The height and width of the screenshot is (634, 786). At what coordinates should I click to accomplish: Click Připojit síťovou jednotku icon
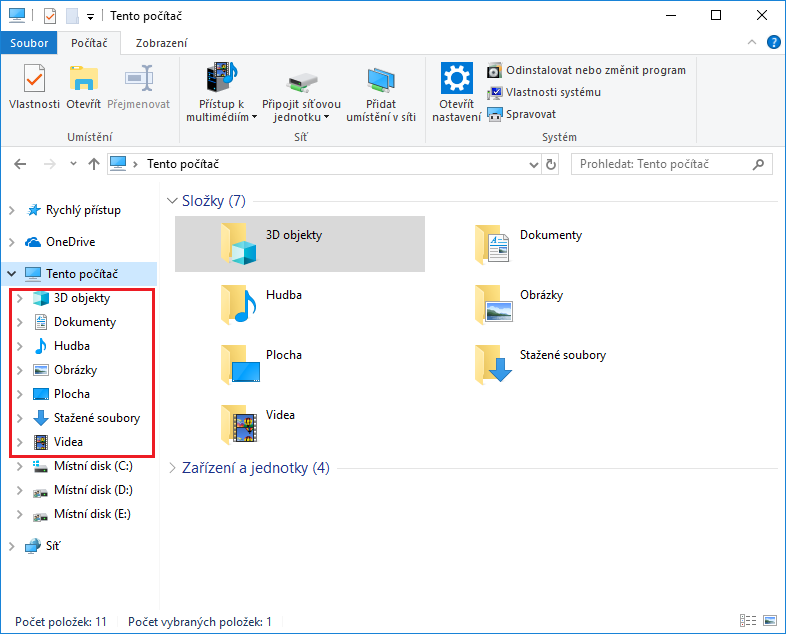[x=302, y=82]
